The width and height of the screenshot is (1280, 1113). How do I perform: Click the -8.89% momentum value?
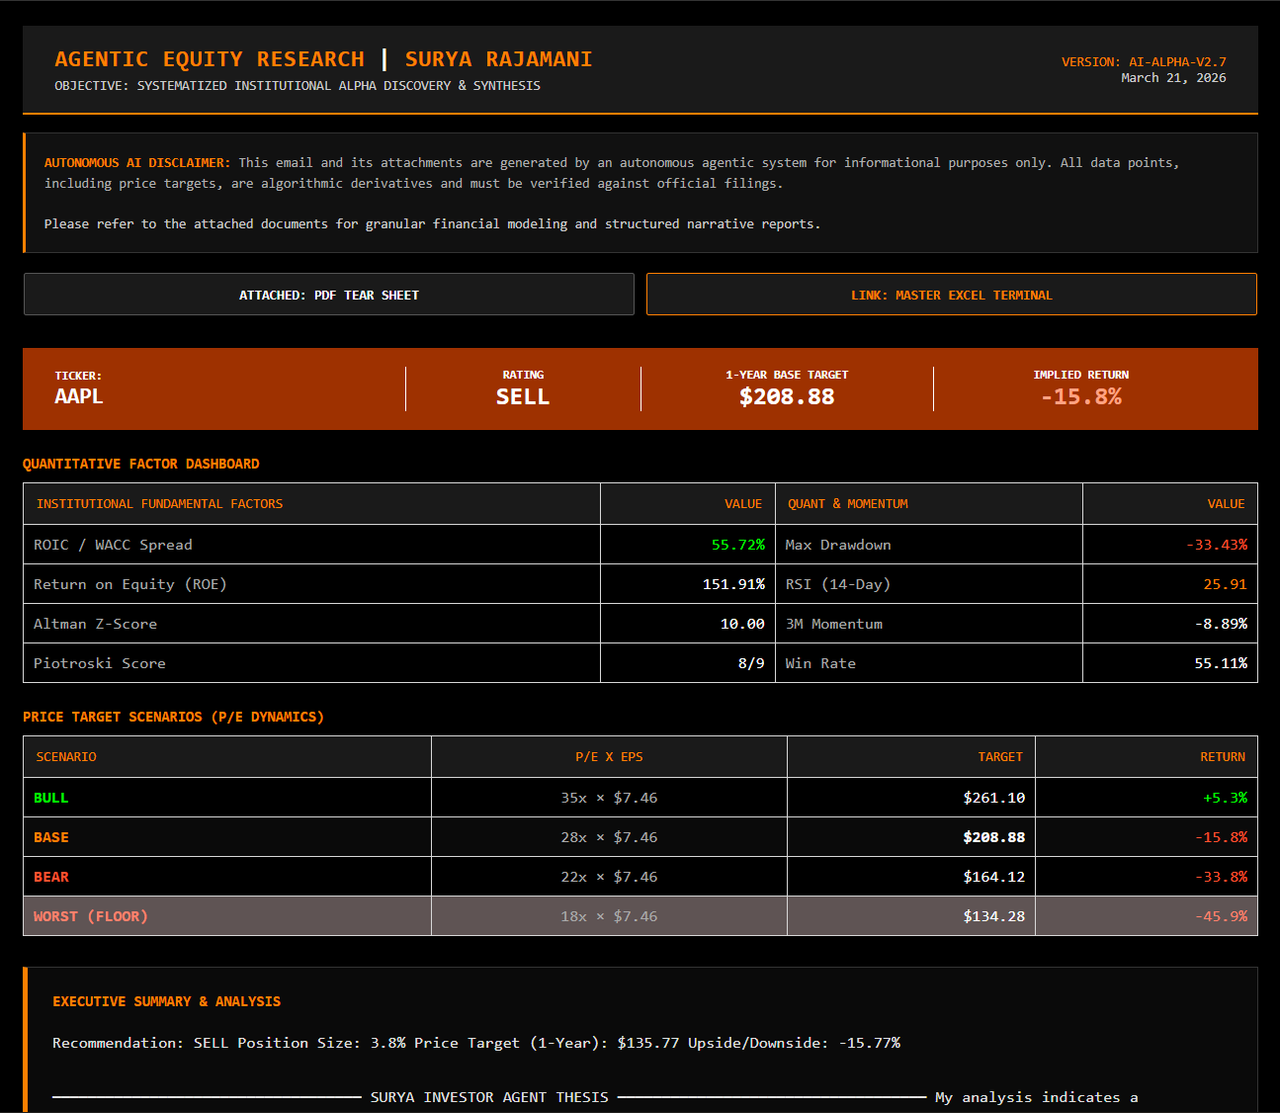(1221, 624)
